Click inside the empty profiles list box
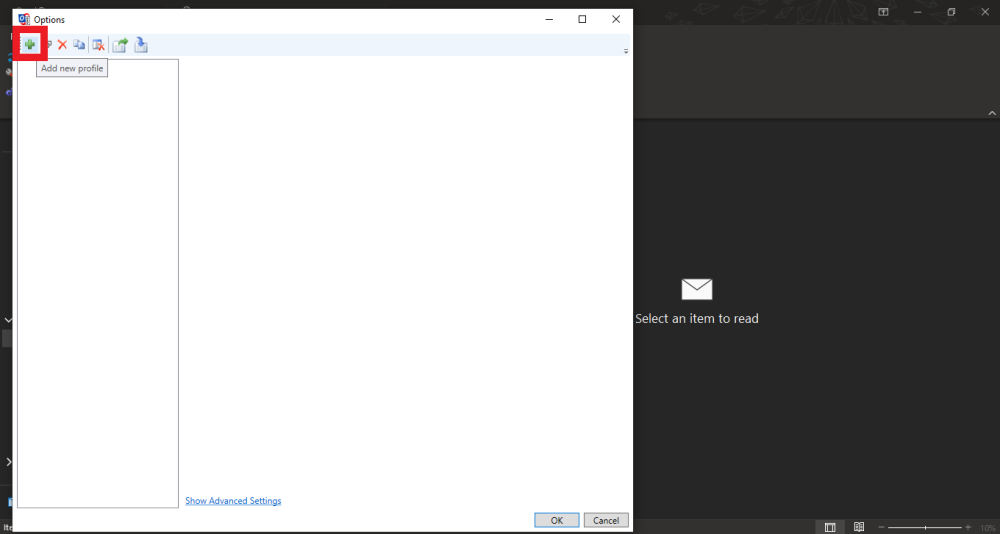Image resolution: width=1000 pixels, height=534 pixels. pos(98,280)
